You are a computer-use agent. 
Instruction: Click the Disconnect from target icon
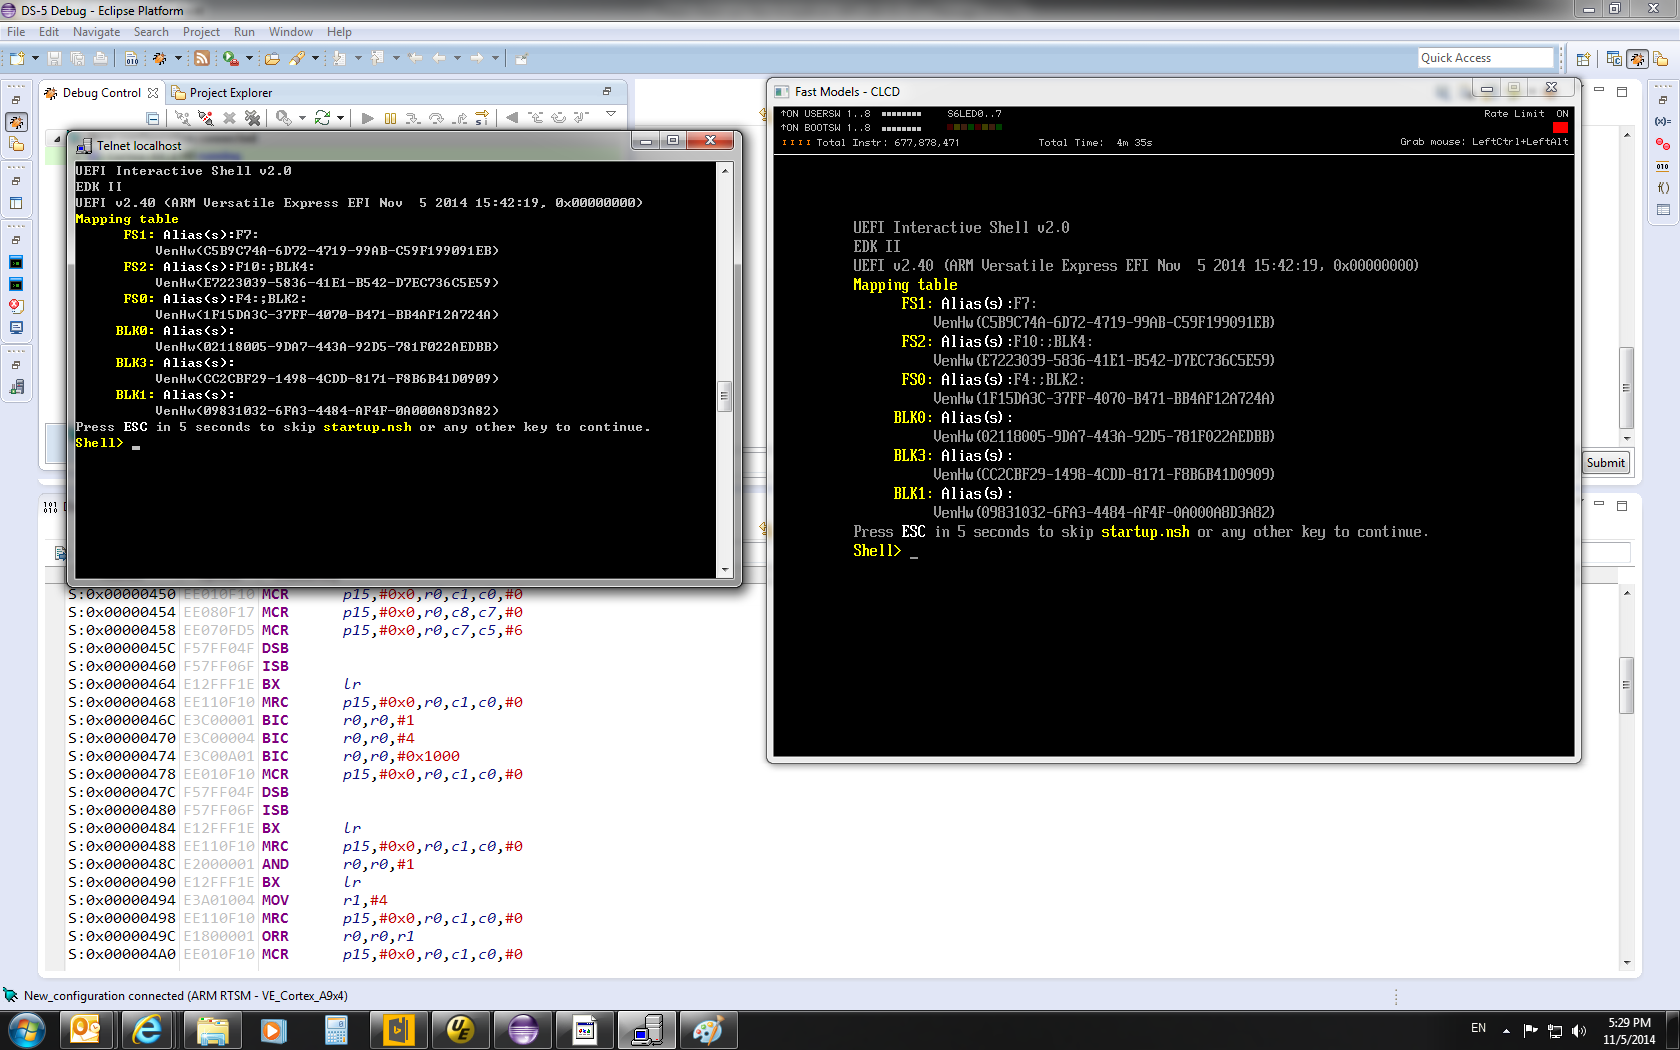pyautogui.click(x=205, y=118)
